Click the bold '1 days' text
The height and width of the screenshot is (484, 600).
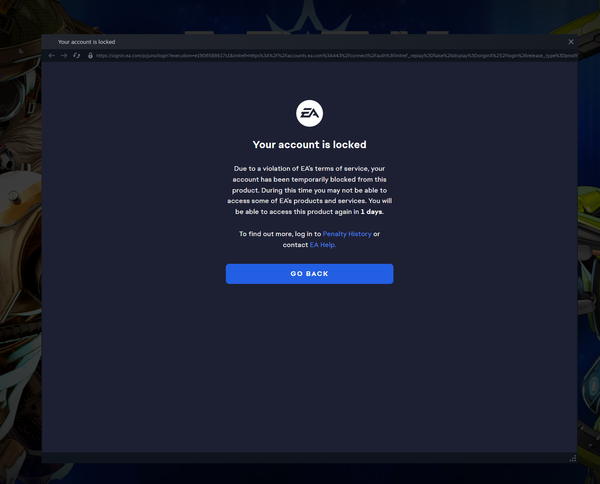click(x=371, y=212)
